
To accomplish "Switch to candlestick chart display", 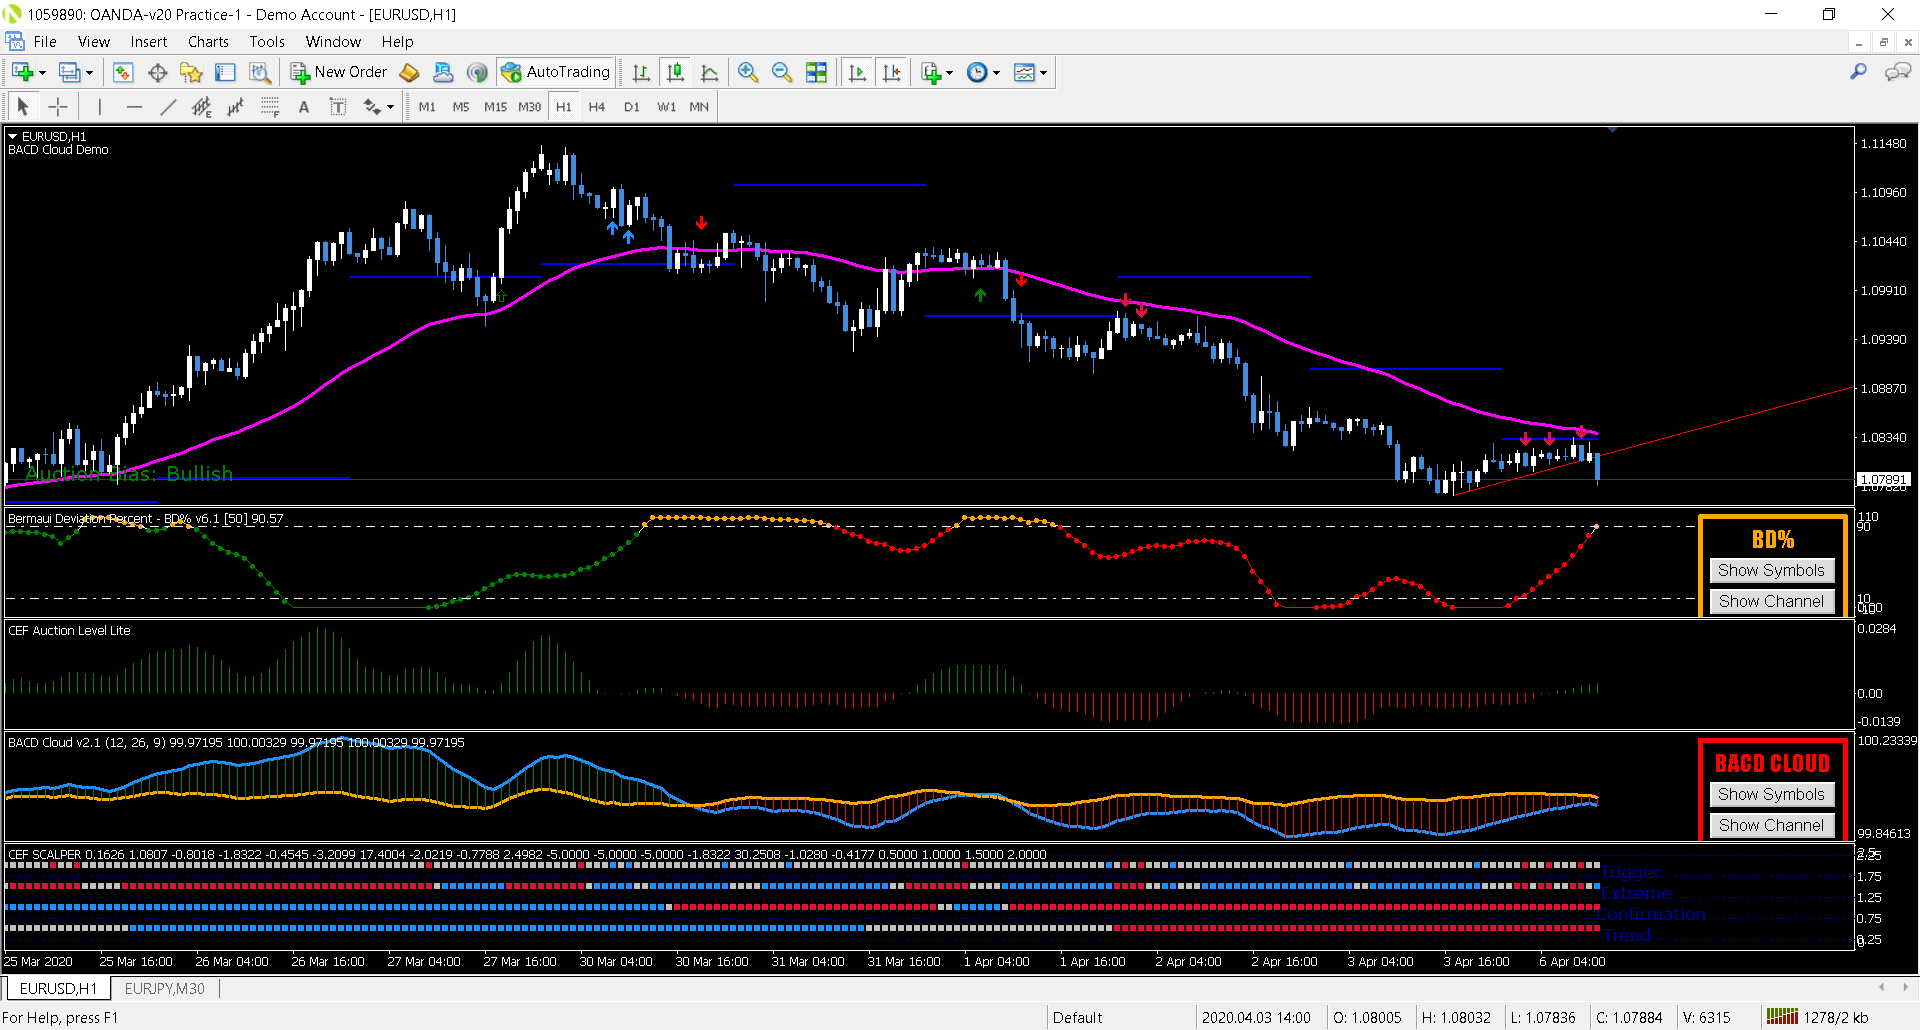I will 676,72.
